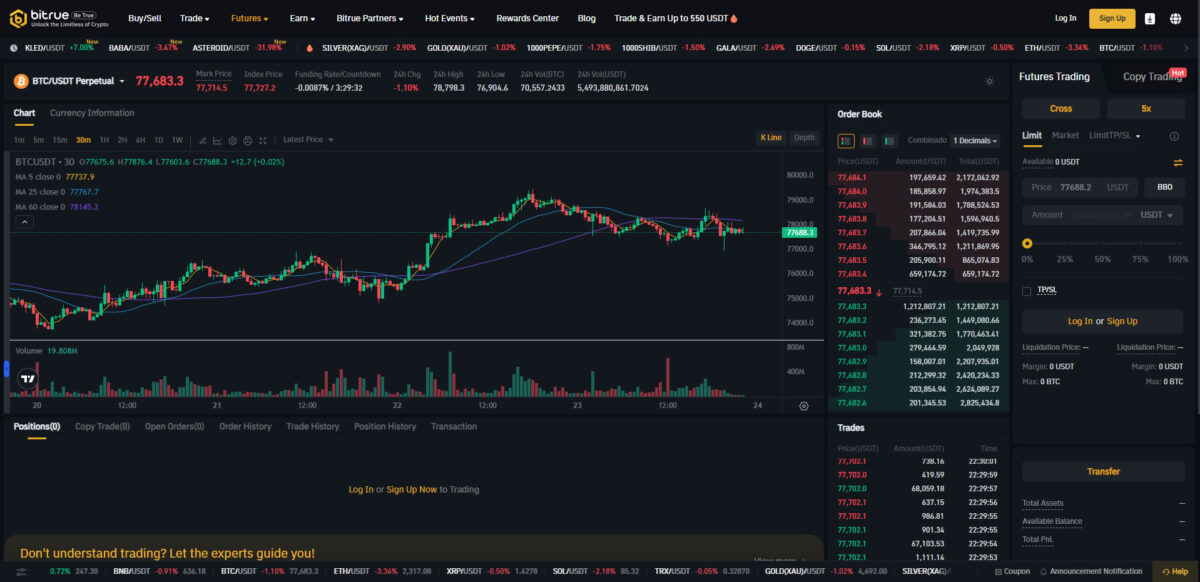Click the Help button in bottom corner
The height and width of the screenshot is (582, 1200).
1174,571
